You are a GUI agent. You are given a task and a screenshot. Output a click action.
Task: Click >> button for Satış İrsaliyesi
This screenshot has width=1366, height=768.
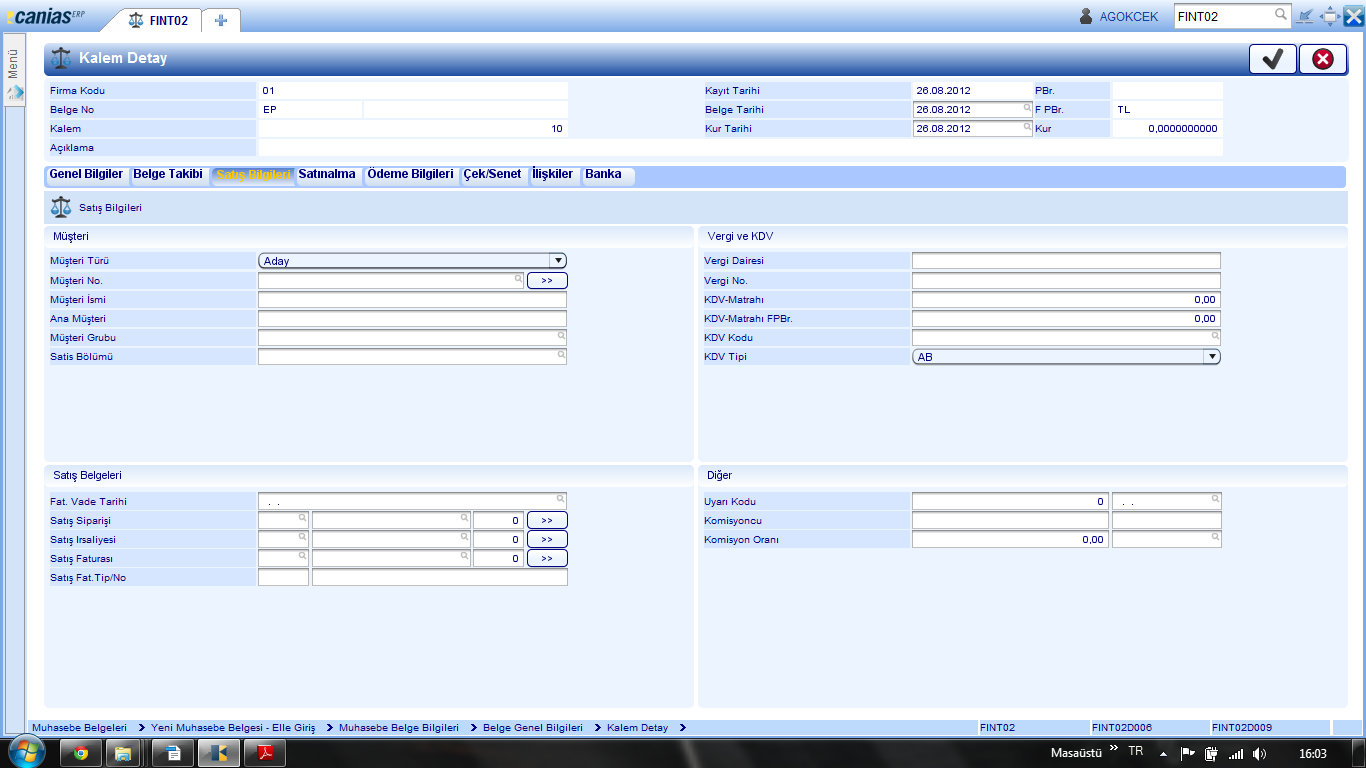[547, 539]
